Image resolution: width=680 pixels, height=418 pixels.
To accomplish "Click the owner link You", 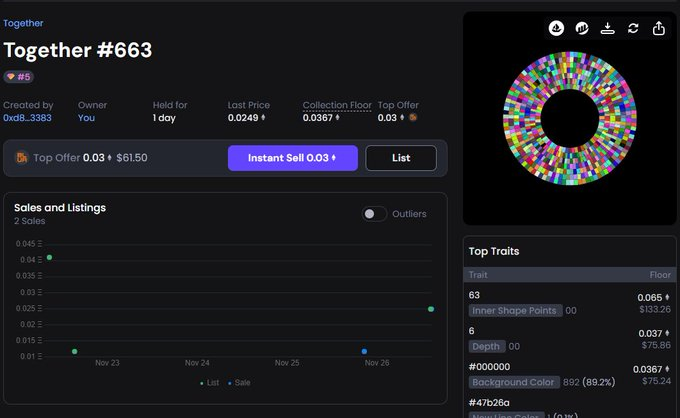I will pyautogui.click(x=86, y=118).
